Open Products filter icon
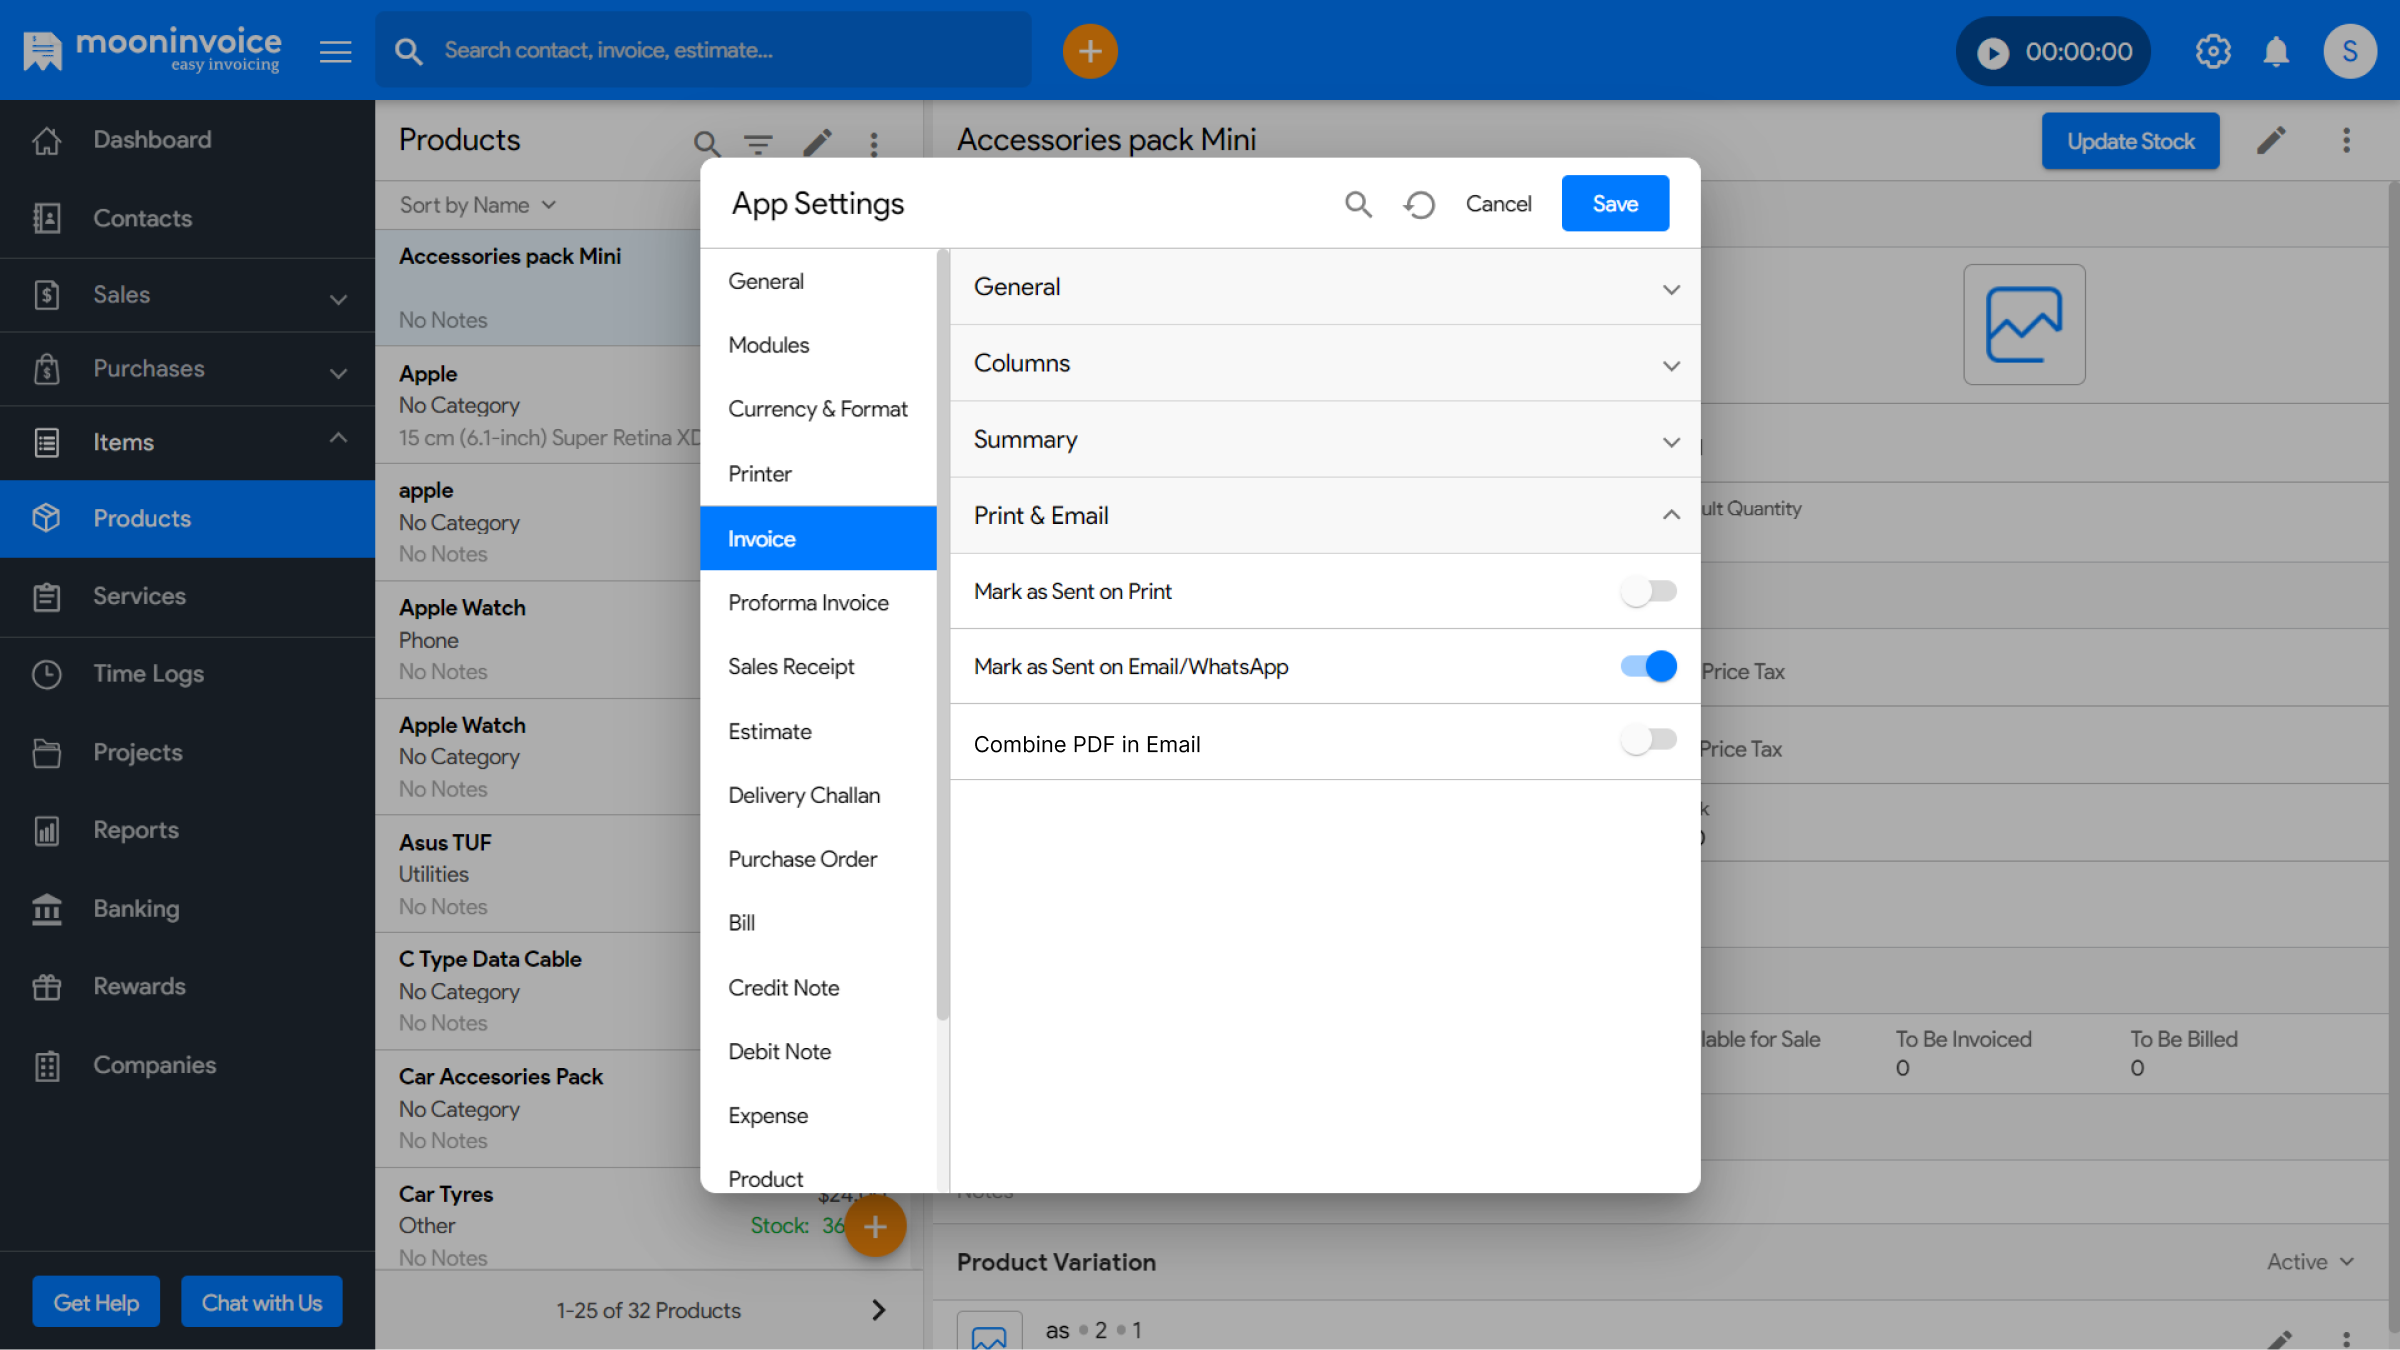The image size is (2400, 1350). coord(759,144)
